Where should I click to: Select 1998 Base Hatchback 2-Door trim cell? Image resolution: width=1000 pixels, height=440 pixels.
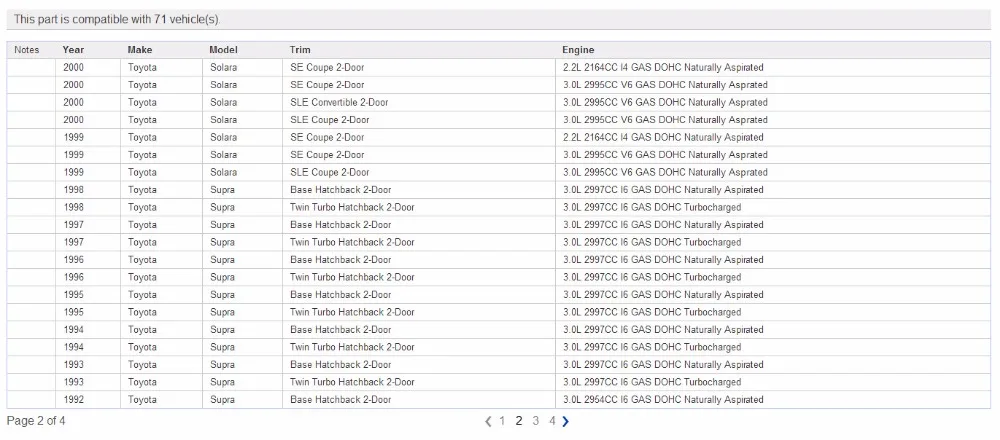coord(418,190)
